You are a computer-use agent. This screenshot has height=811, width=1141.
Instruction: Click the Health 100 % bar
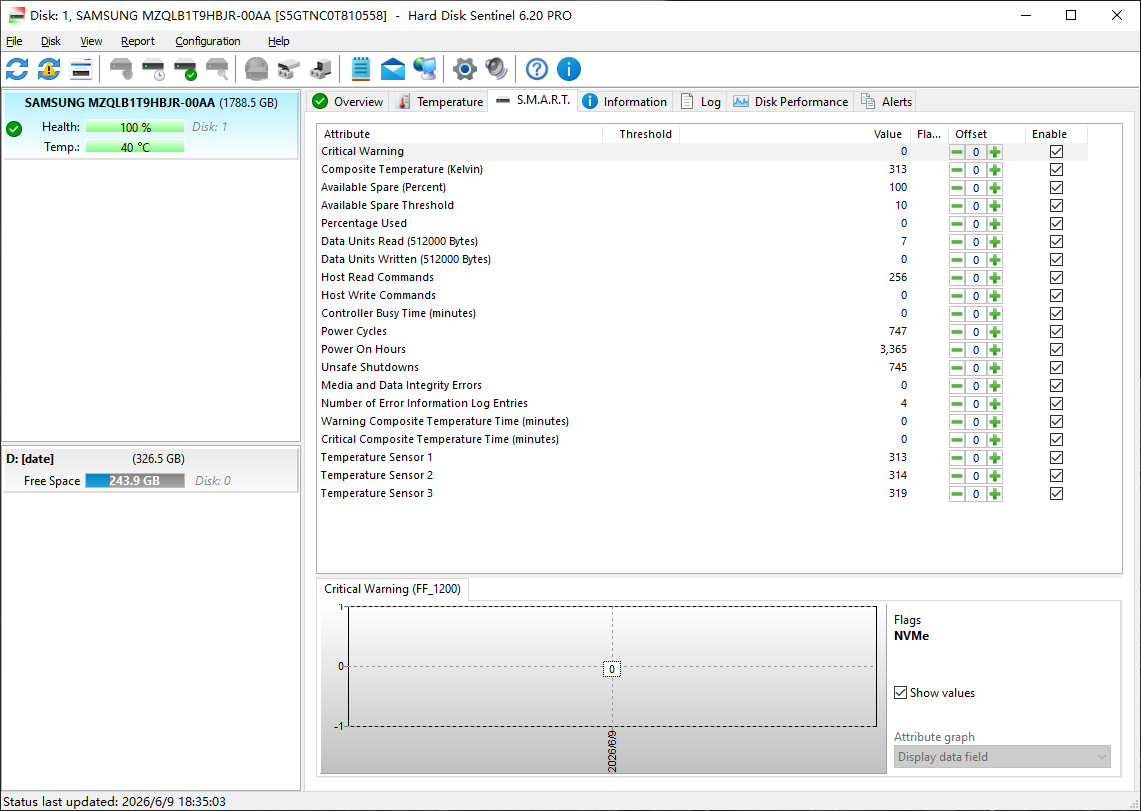pos(135,127)
